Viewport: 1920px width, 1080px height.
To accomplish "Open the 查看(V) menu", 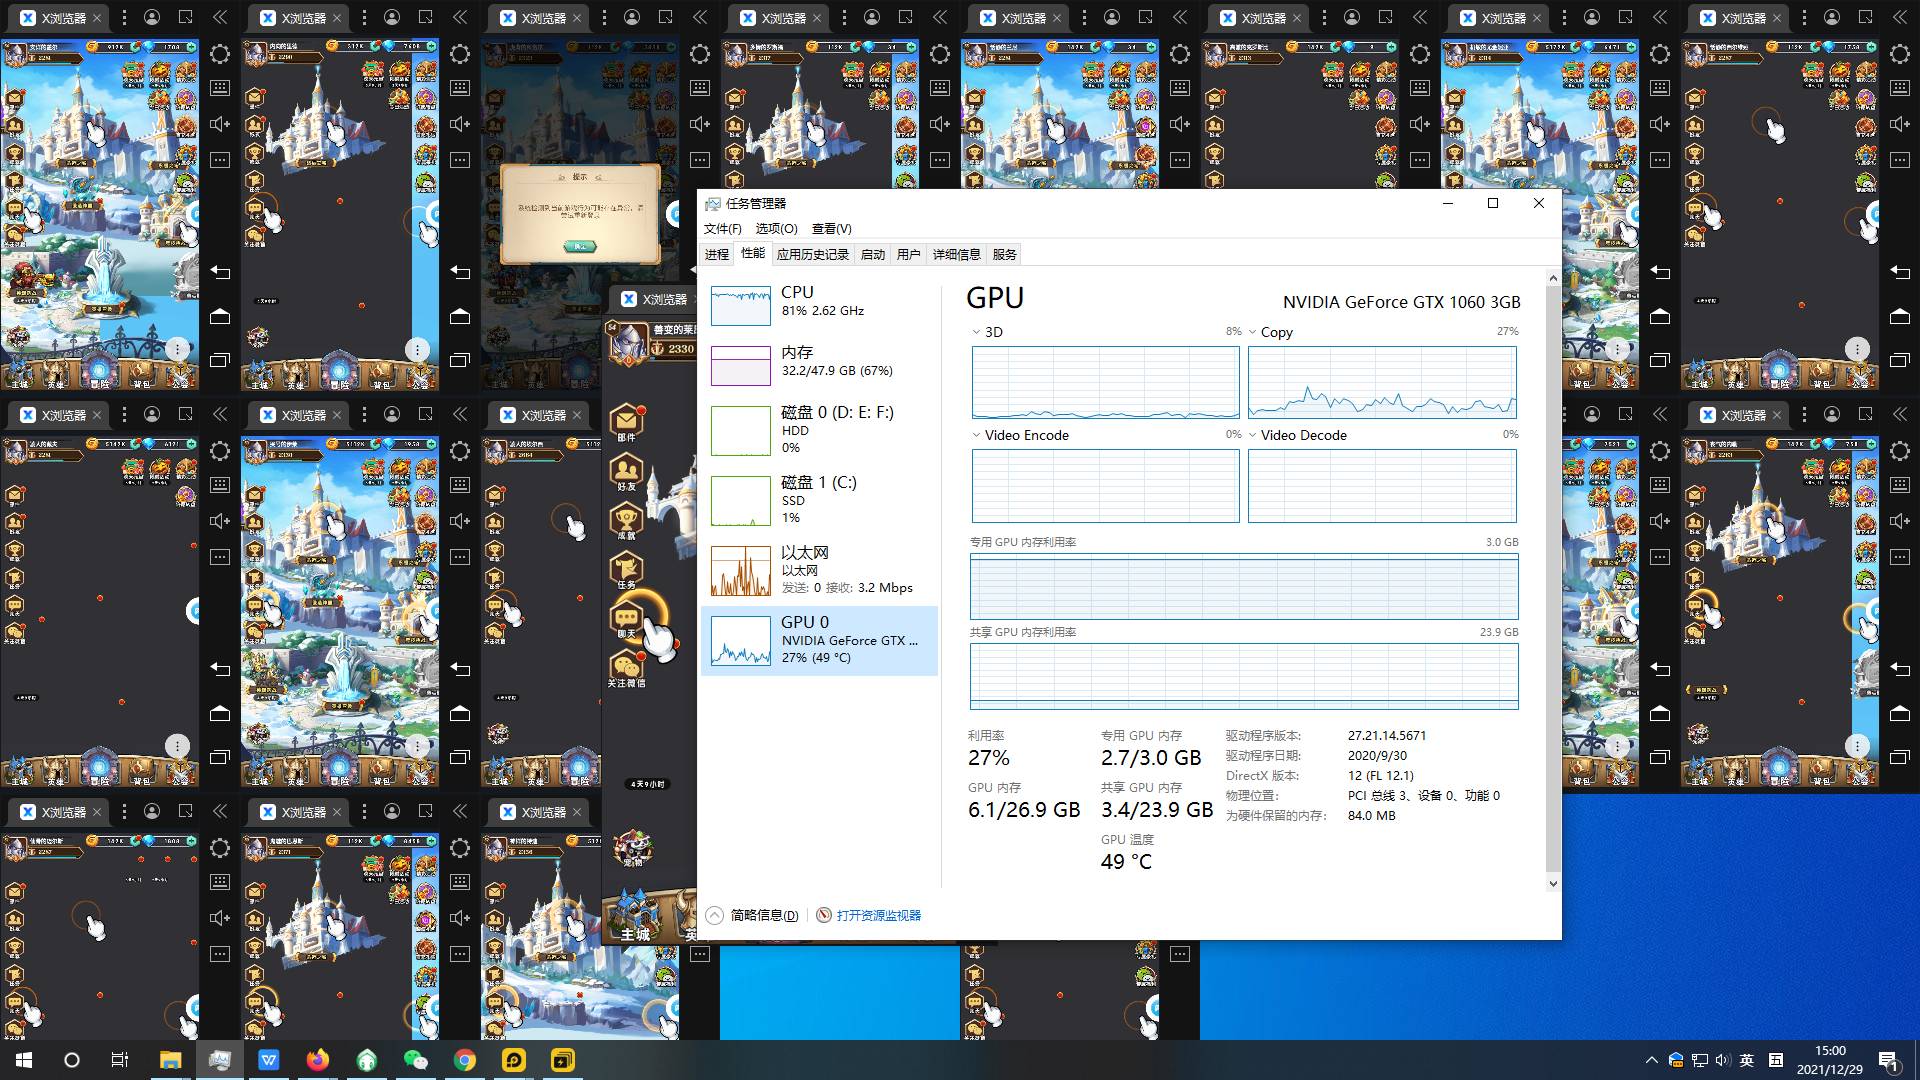I will (x=832, y=229).
